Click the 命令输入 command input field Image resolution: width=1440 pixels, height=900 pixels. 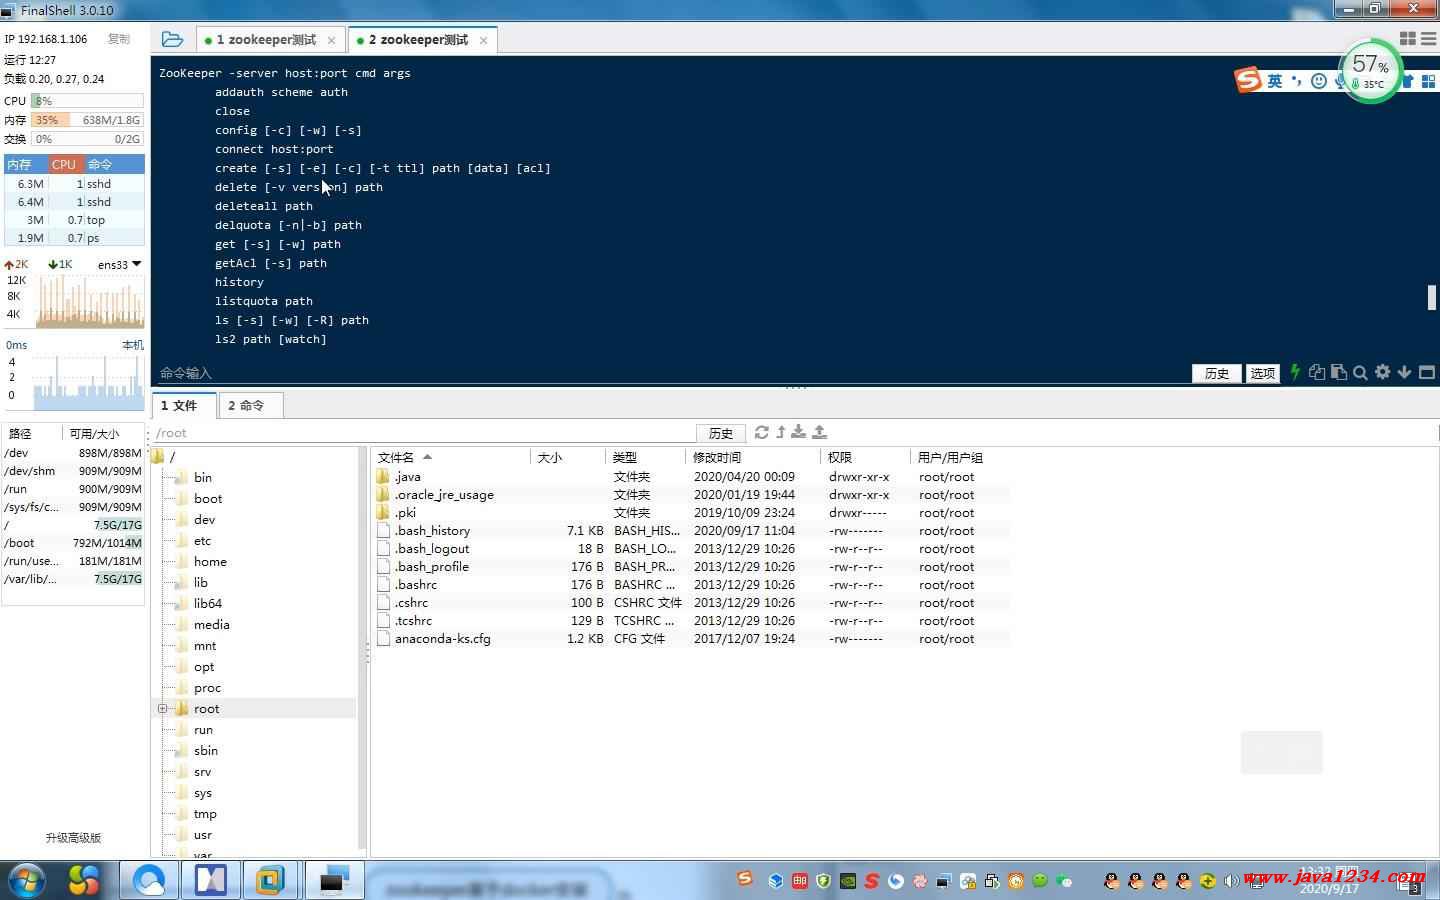(670, 373)
